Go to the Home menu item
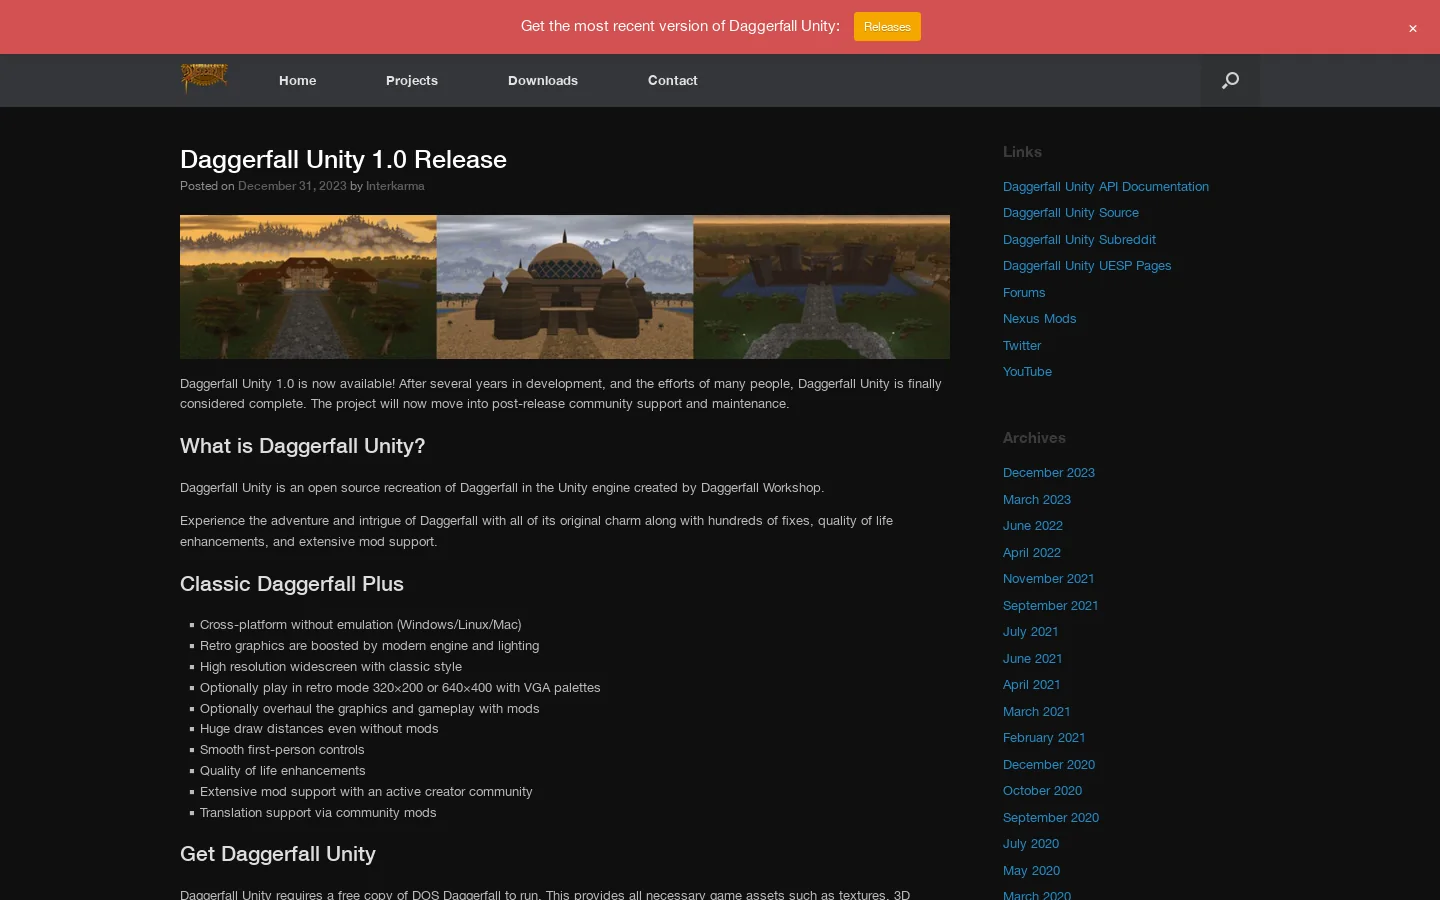Screen dimensions: 1440x900 tap(298, 80)
